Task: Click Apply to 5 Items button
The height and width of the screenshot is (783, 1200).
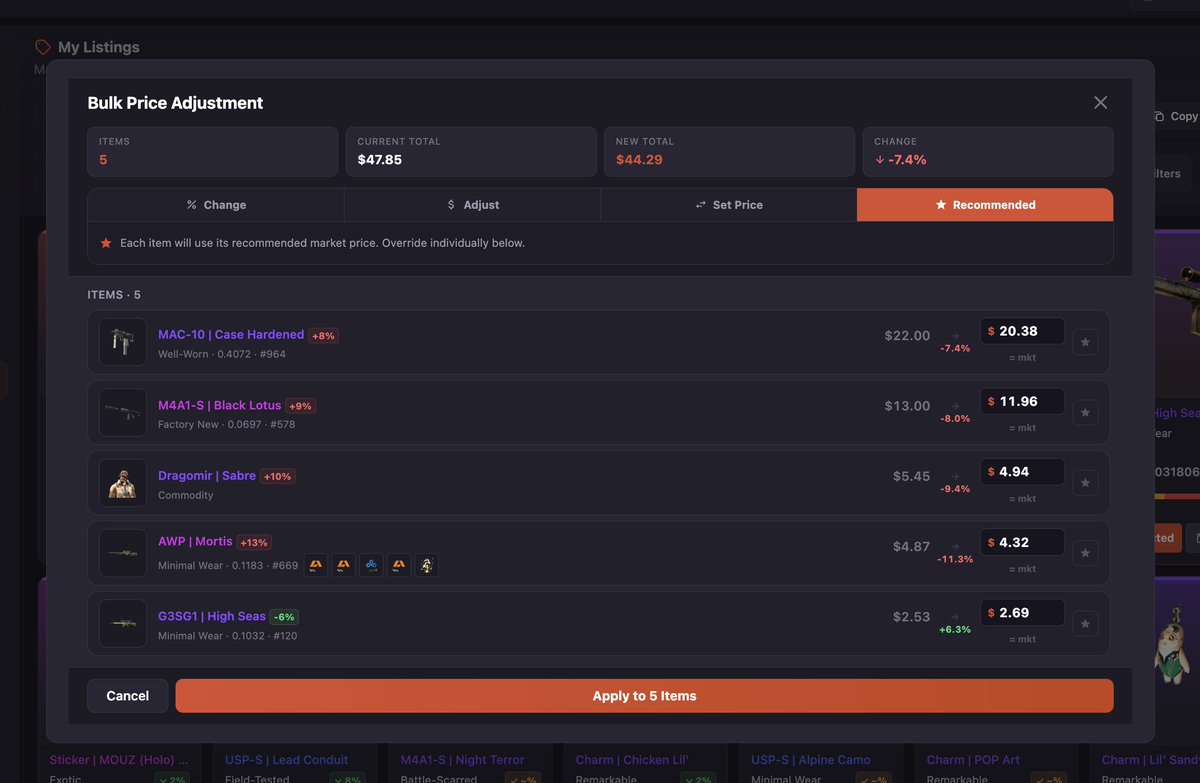Action: click(644, 696)
